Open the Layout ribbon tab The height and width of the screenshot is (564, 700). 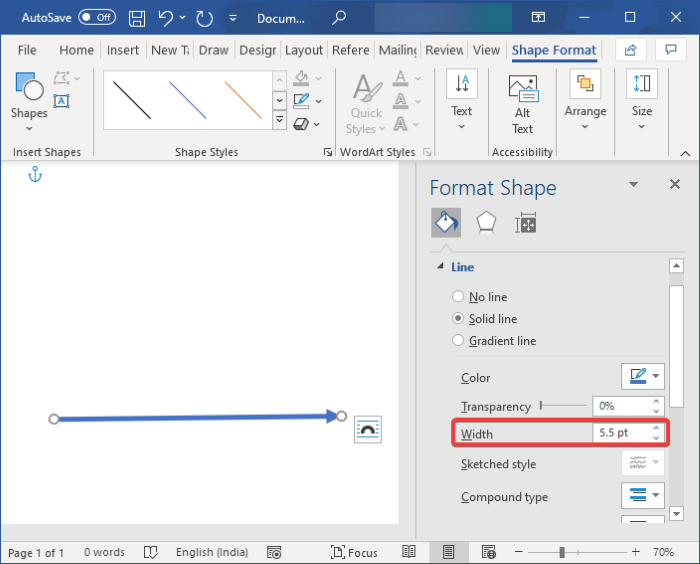pyautogui.click(x=304, y=50)
